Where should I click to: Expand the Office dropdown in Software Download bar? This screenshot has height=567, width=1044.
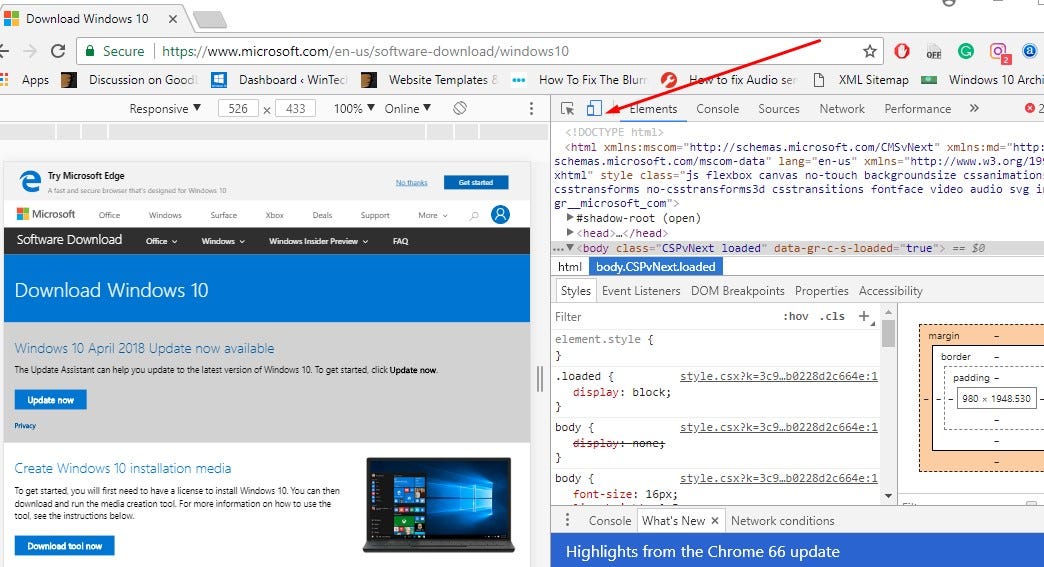tap(161, 241)
